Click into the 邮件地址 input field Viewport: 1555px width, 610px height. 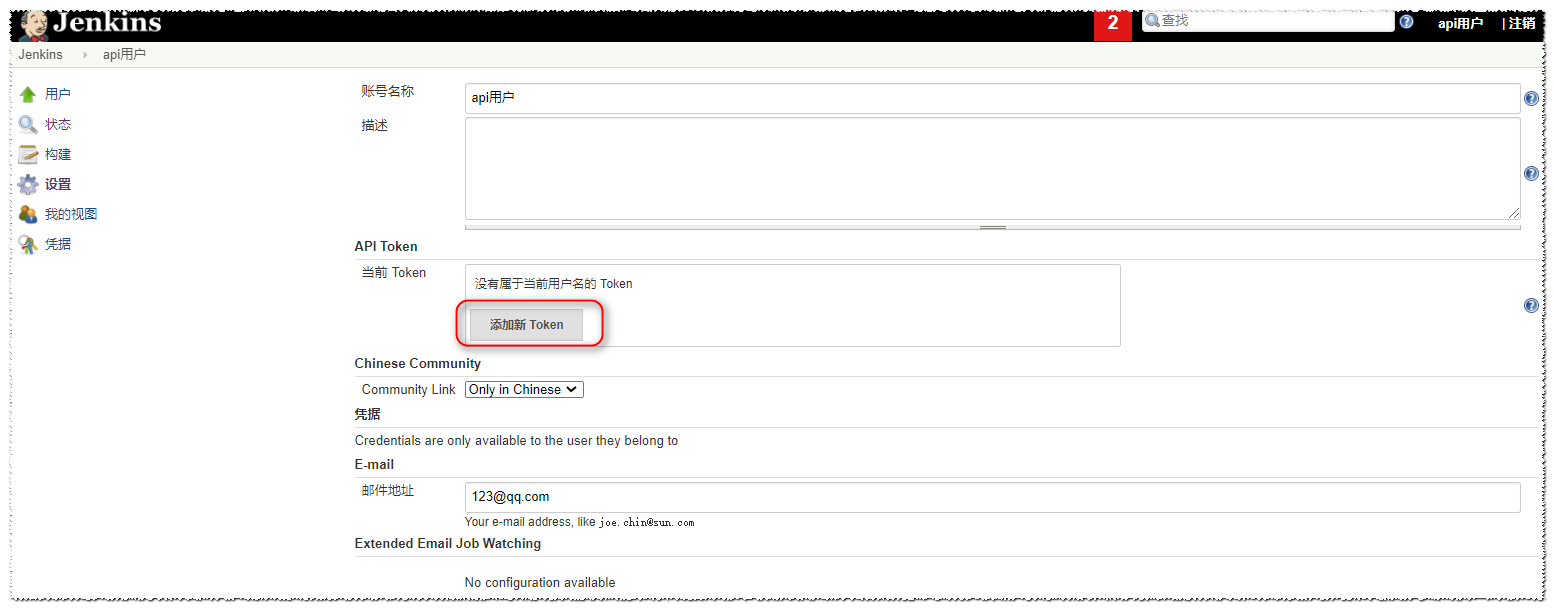[992, 497]
